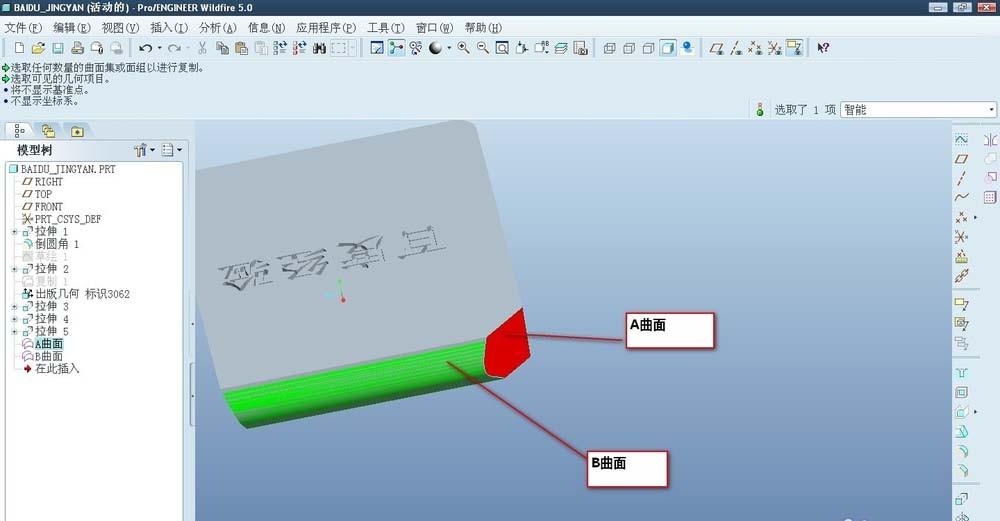Open the 文件(F) menu
Image resolution: width=1000 pixels, height=521 pixels.
point(23,28)
